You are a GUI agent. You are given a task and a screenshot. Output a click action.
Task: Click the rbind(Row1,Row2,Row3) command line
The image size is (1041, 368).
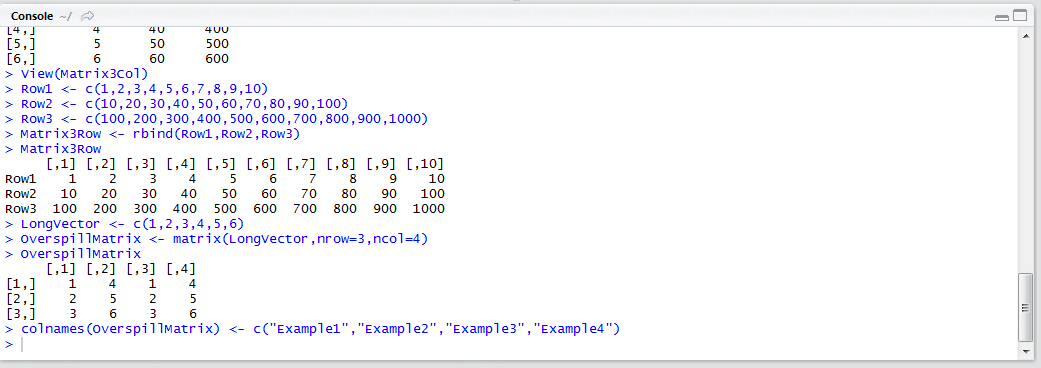[153, 134]
